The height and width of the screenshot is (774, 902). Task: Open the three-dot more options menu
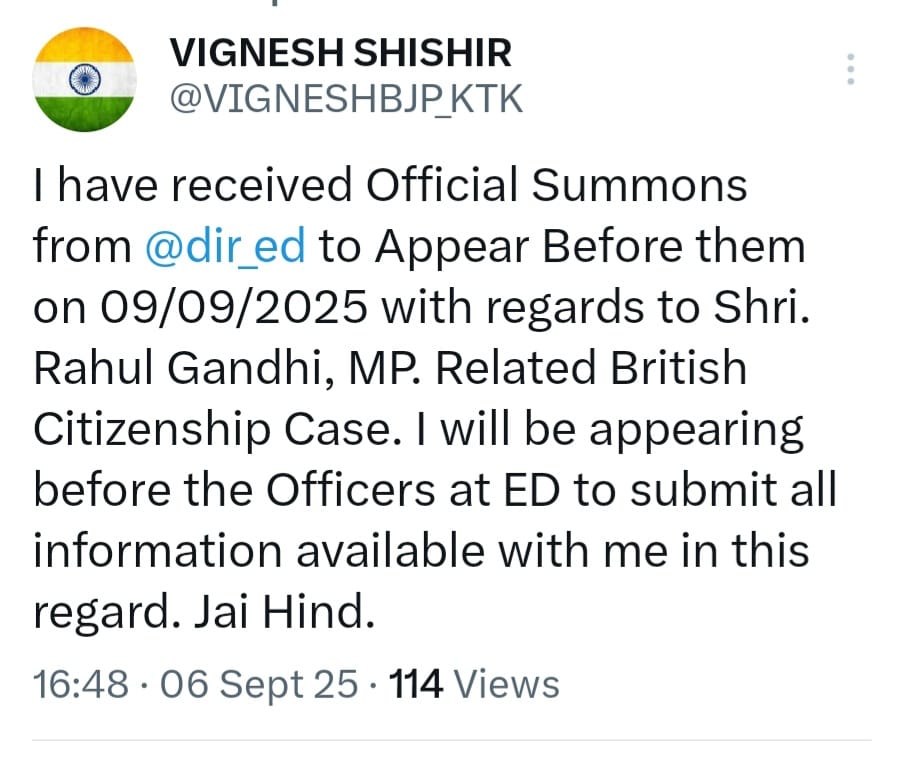pos(851,70)
